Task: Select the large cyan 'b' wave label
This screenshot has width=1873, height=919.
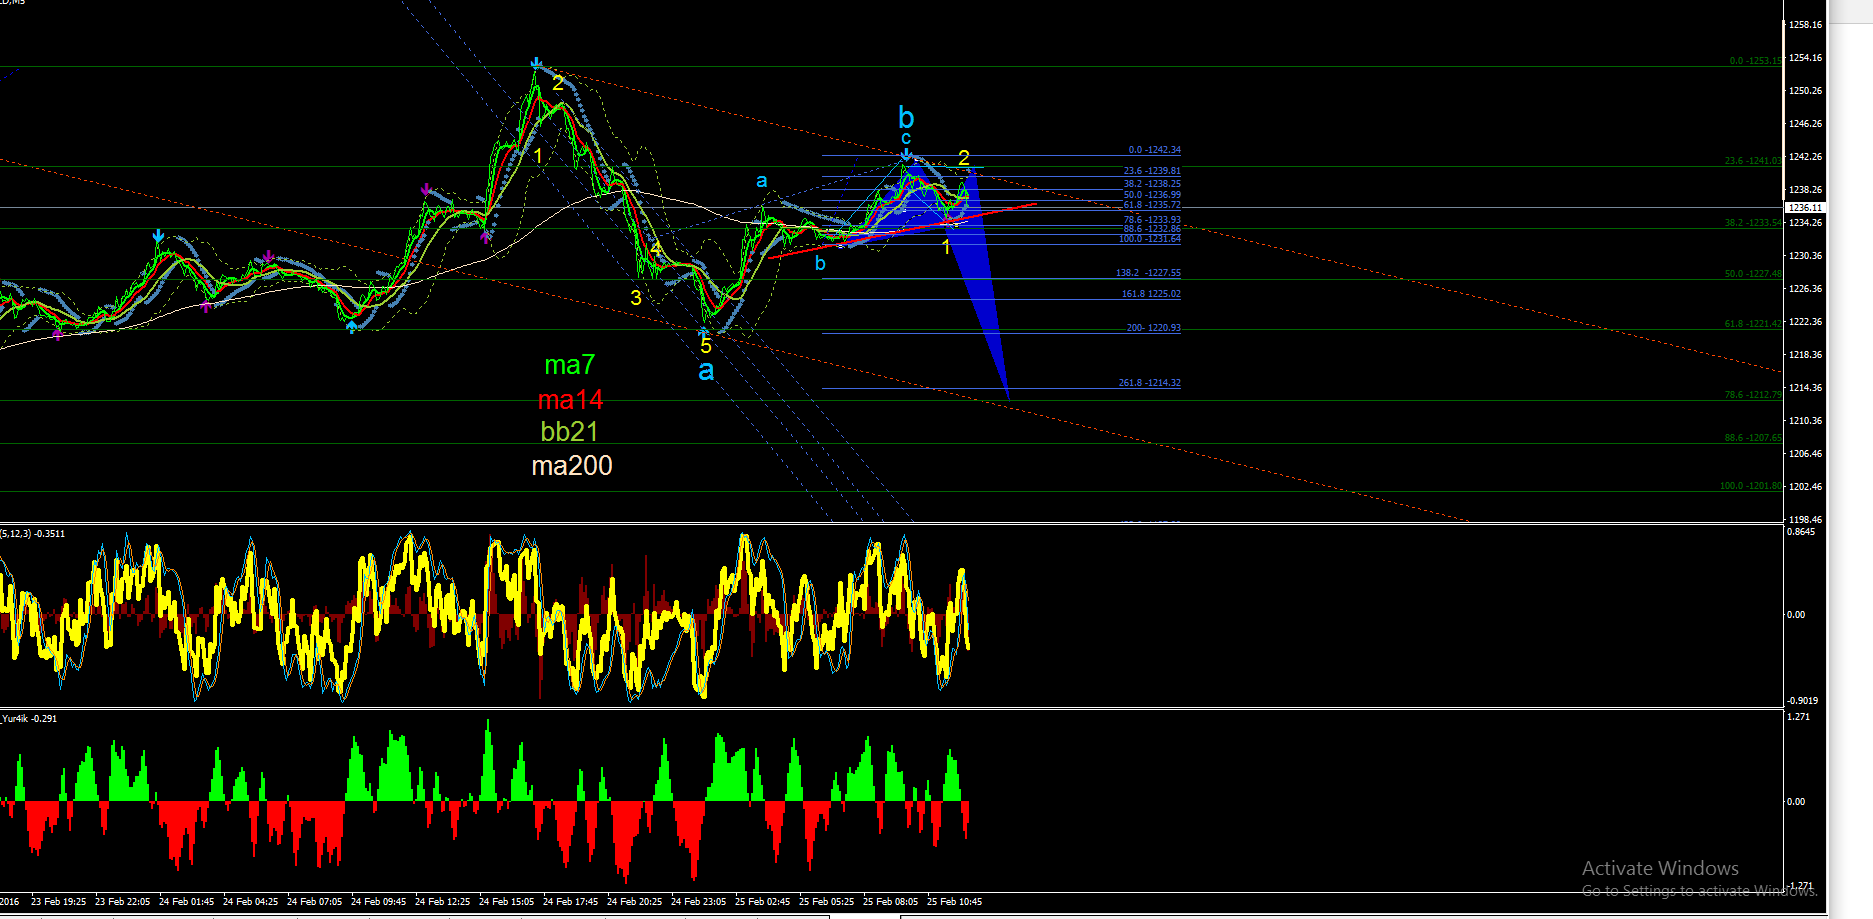Action: coord(906,117)
